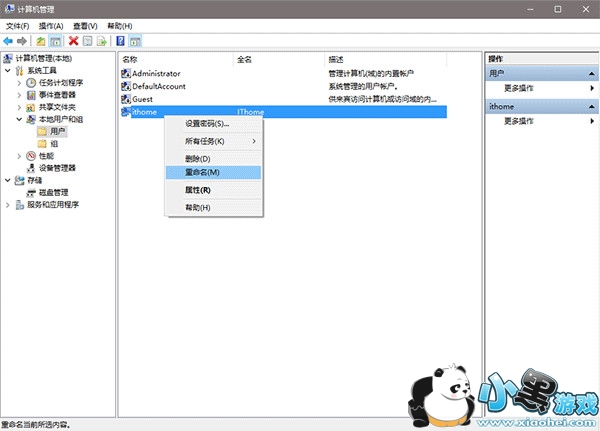Open the 查看(V) menu
Screen dimensions: 600x431
[x=85, y=26]
